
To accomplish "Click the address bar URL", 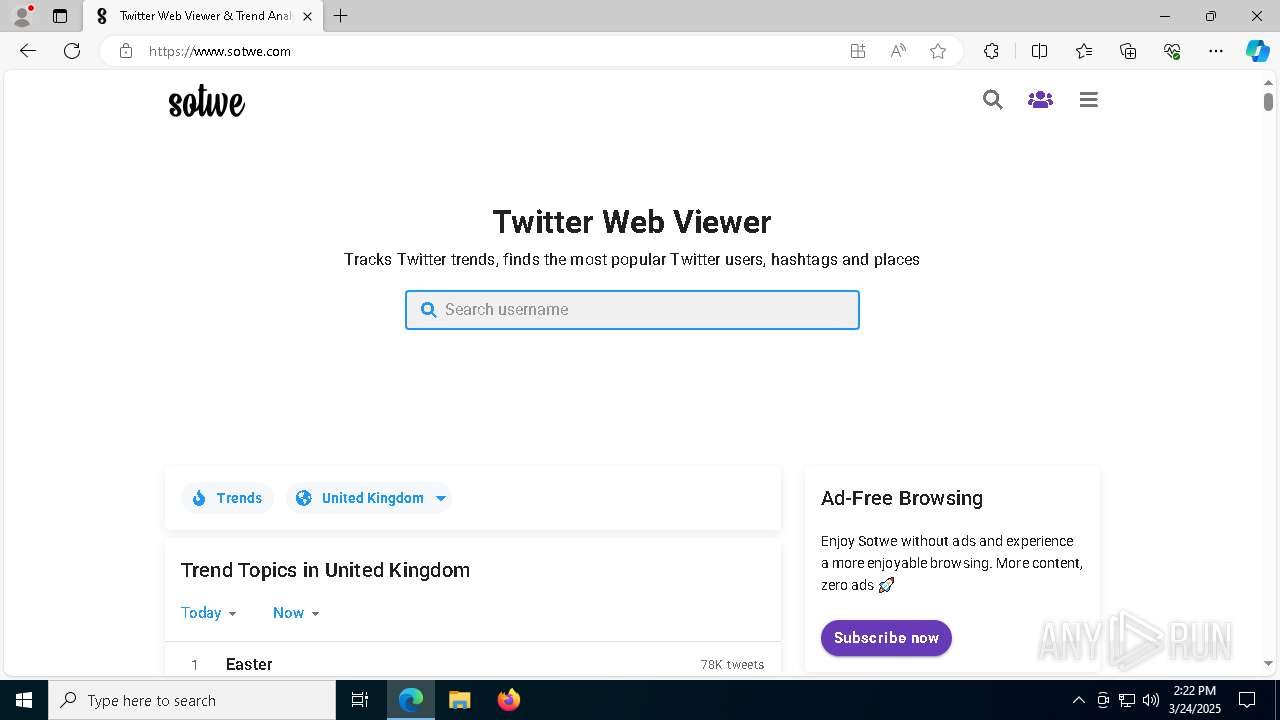I will tap(220, 51).
